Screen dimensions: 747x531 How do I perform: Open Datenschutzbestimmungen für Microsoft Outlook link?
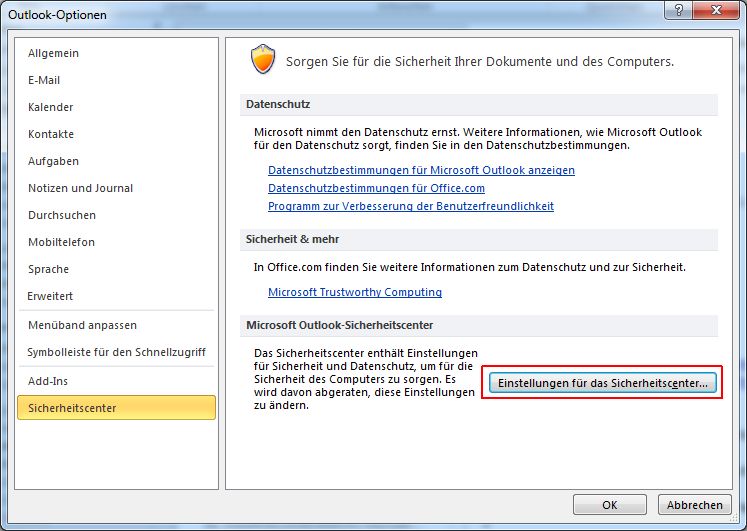pyautogui.click(x=421, y=170)
